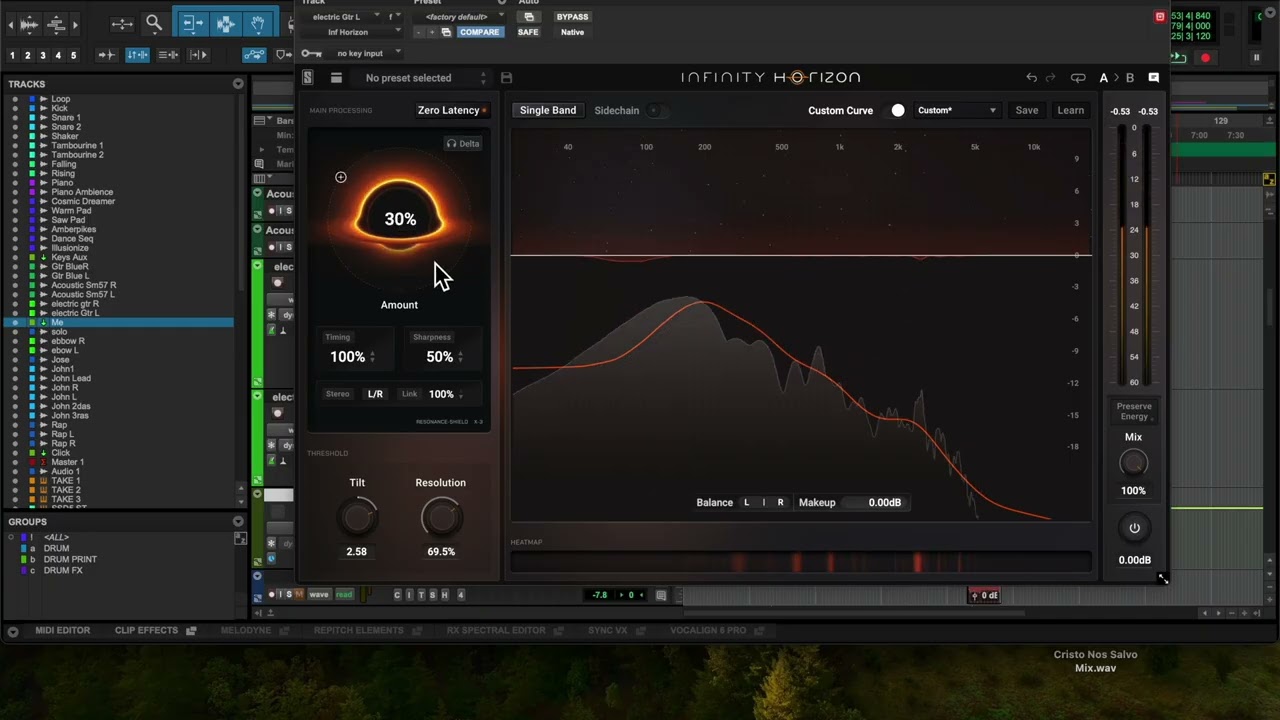Image resolution: width=1280 pixels, height=720 pixels.
Task: Select the B state button
Action: pos(1130,77)
